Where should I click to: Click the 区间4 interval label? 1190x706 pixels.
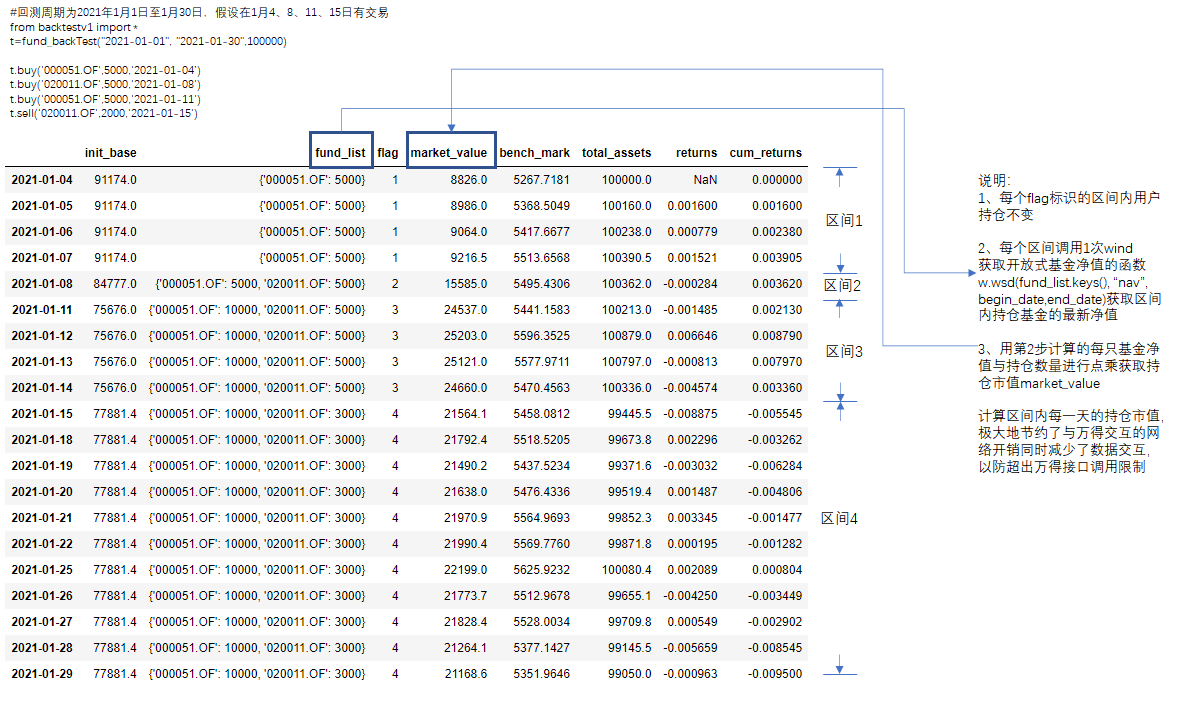pyautogui.click(x=839, y=518)
